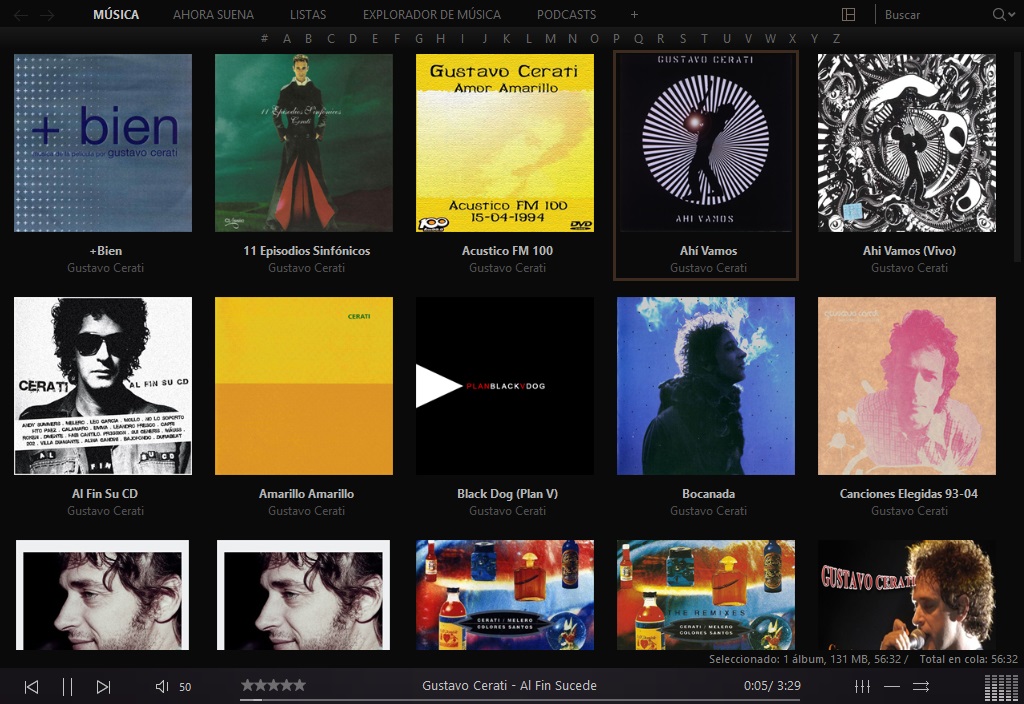Select the Bocanada album cover
Viewport: 1024px width, 704px height.
click(x=705, y=386)
